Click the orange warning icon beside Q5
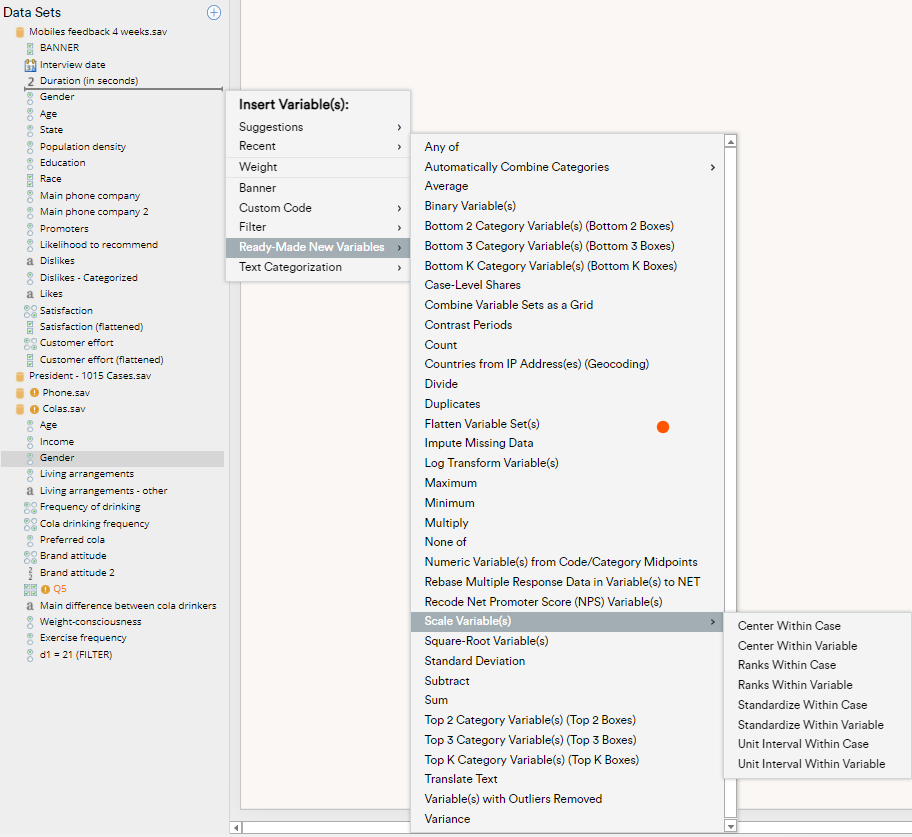 coord(45,589)
